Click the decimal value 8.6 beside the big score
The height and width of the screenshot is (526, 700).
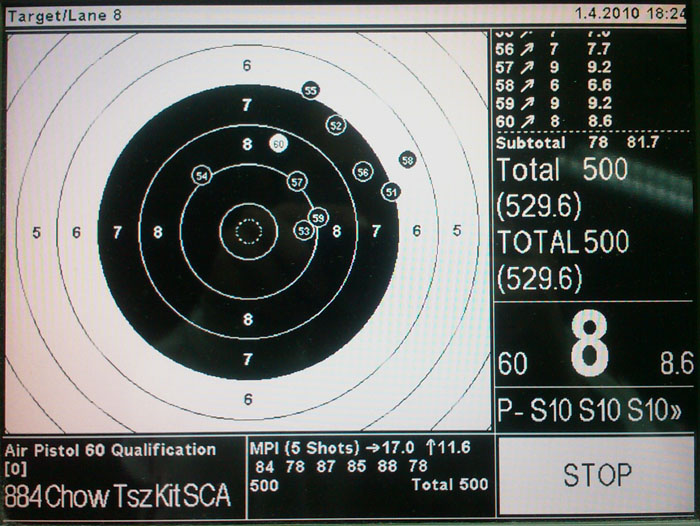click(676, 363)
